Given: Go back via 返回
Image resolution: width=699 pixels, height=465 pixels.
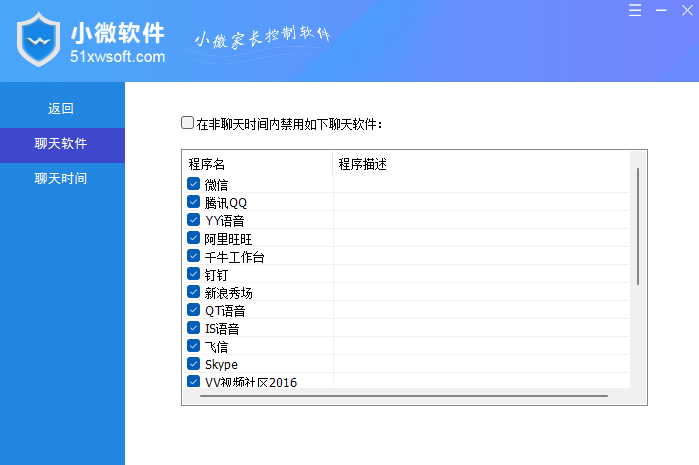Looking at the screenshot, I should click(x=61, y=108).
